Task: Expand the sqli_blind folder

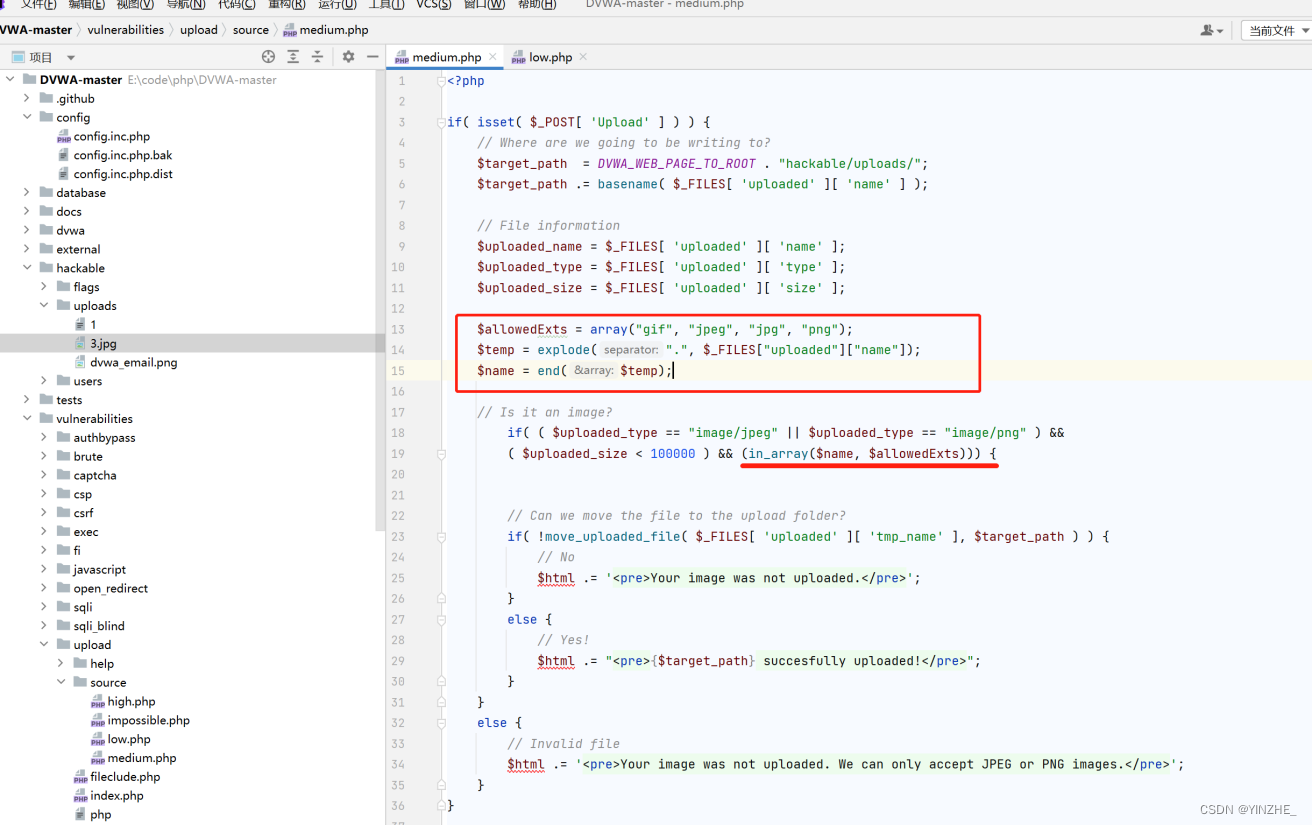Action: coord(44,626)
